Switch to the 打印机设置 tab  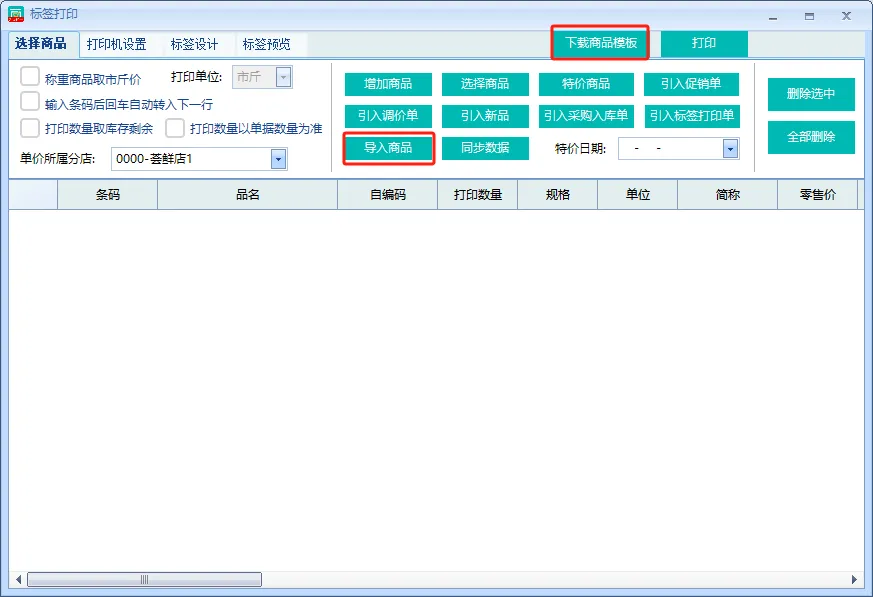coord(116,45)
